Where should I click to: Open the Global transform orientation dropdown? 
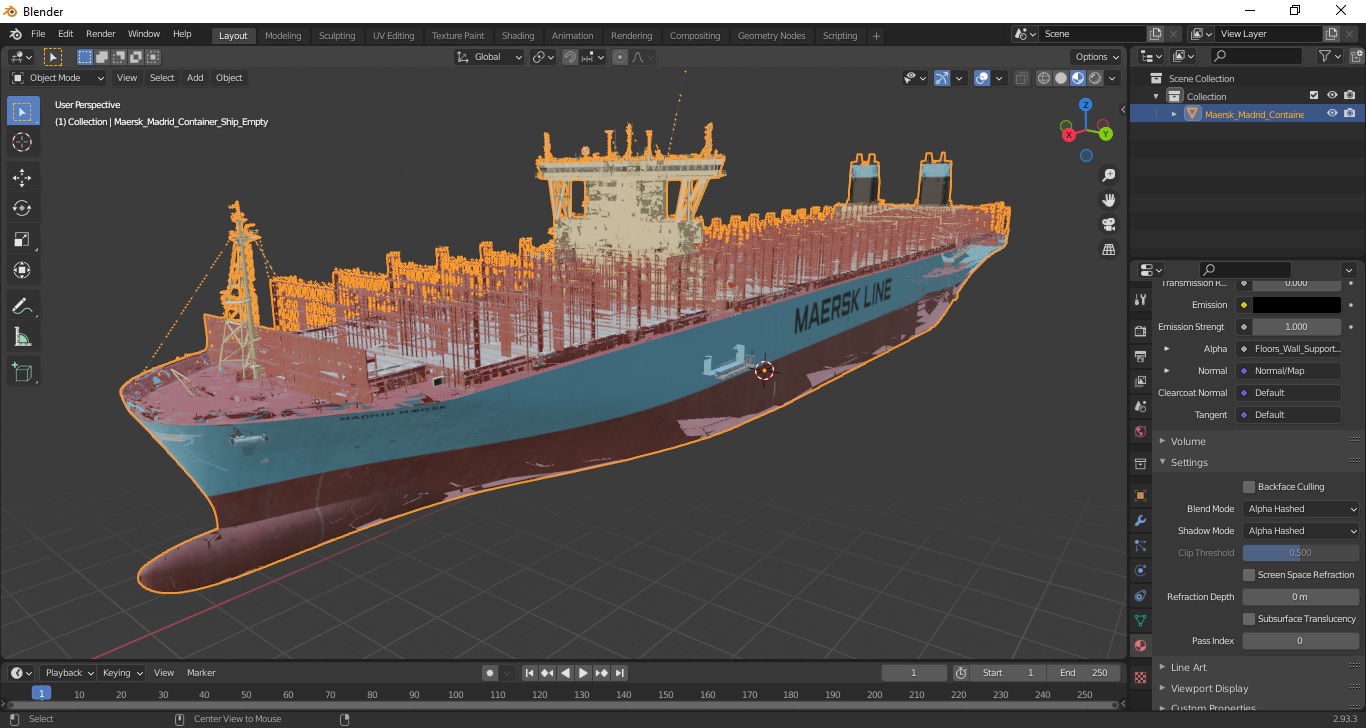489,57
